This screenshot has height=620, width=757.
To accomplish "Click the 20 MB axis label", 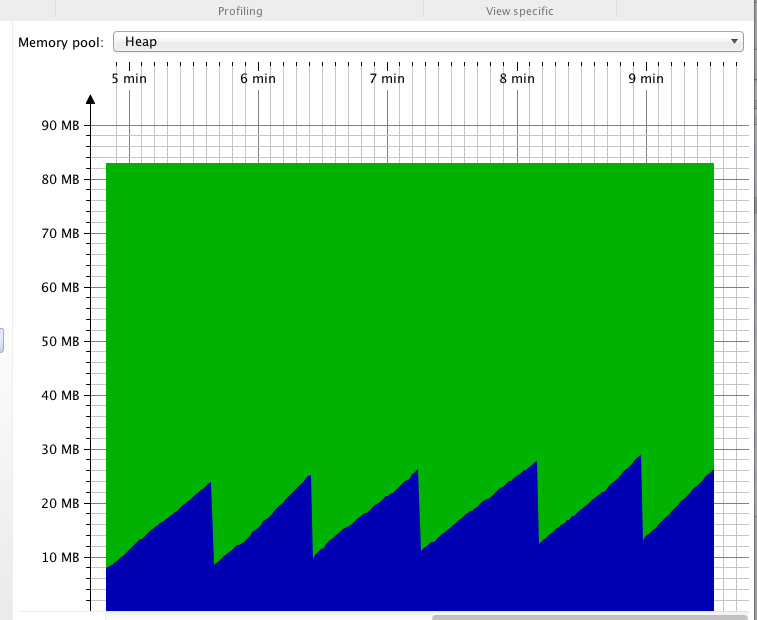I will click(x=60, y=504).
